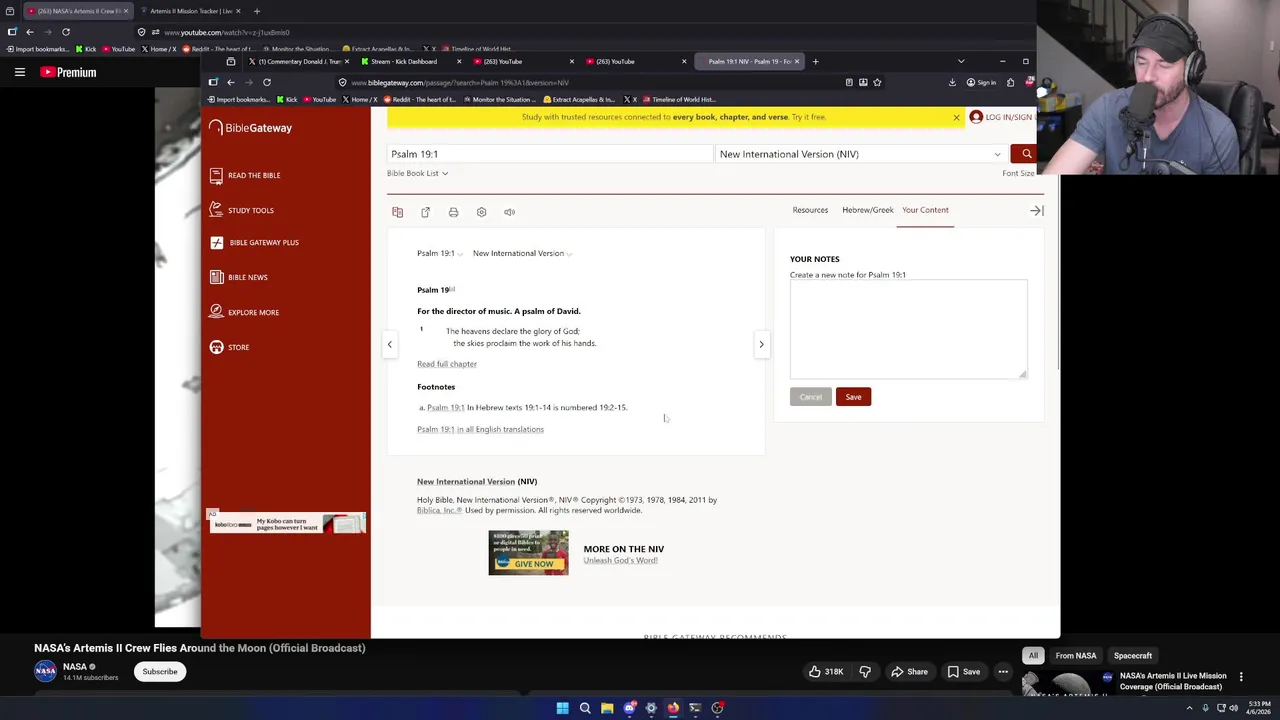Viewport: 1280px width, 720px height.
Task: Open tab list dropdown in front browser
Action: tap(961, 61)
